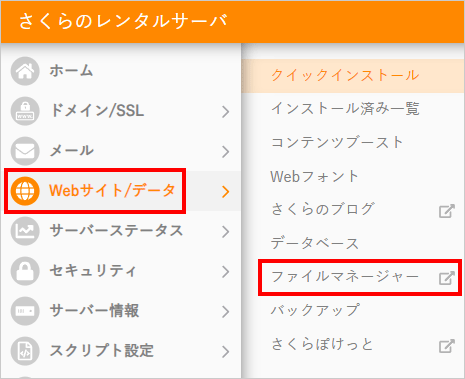This screenshot has width=465, height=379.
Task: Open the サーバーステータス menu label
Action: (116, 230)
